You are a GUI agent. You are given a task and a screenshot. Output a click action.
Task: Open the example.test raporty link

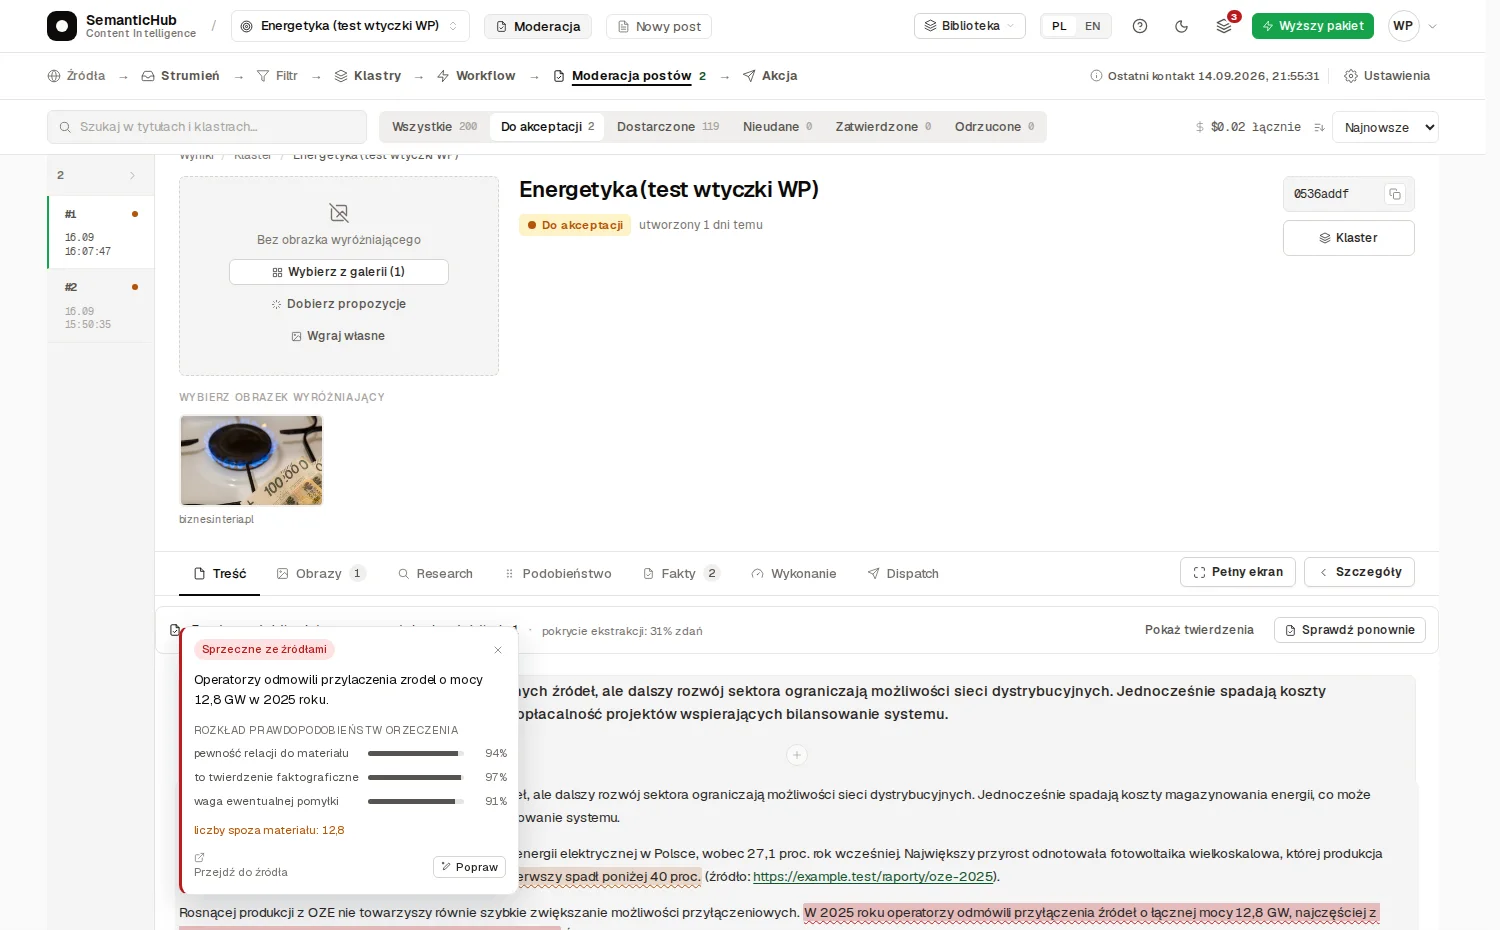click(874, 877)
